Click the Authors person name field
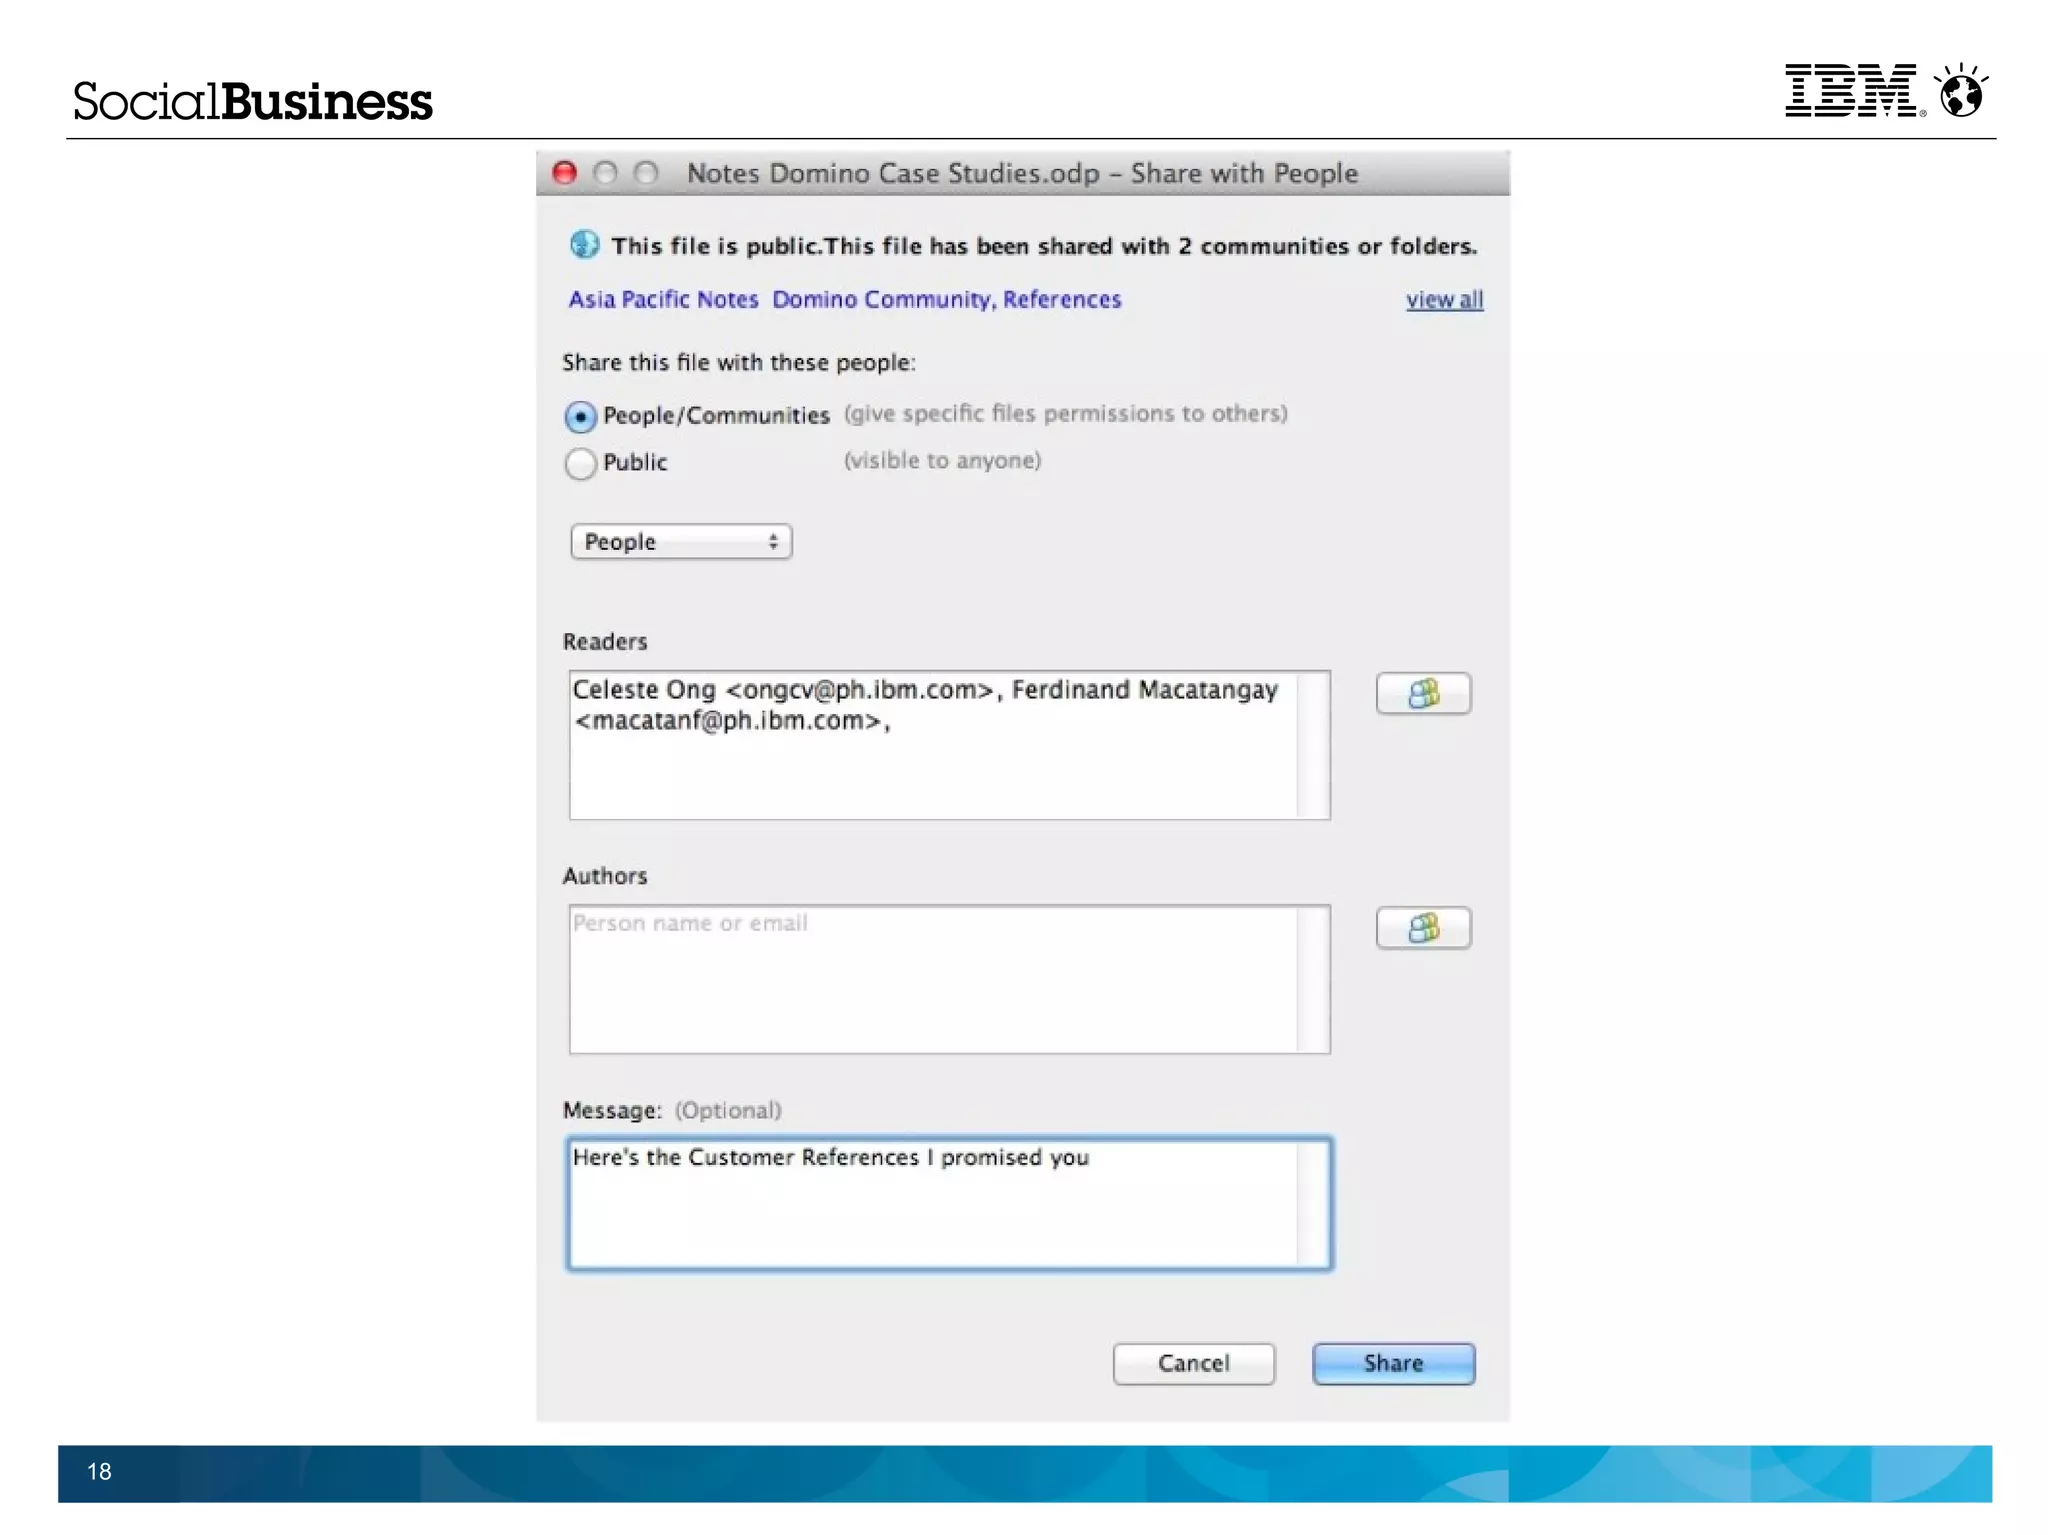 (932, 980)
